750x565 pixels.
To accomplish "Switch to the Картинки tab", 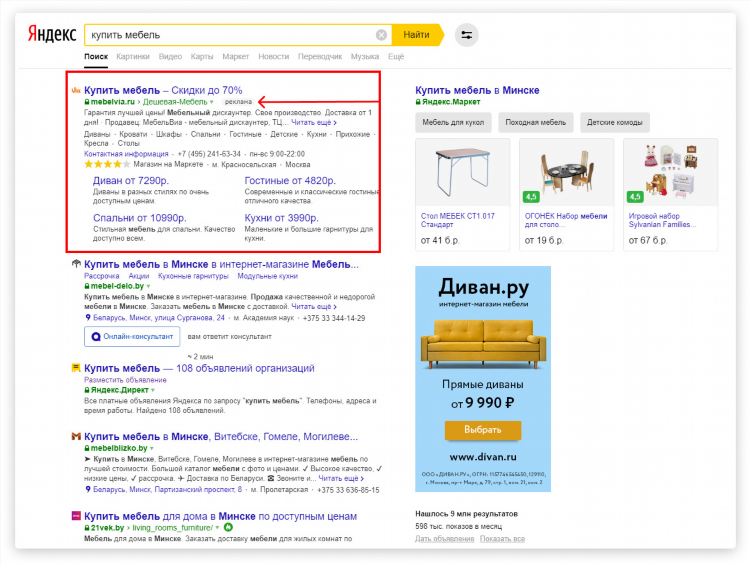I will 133,56.
